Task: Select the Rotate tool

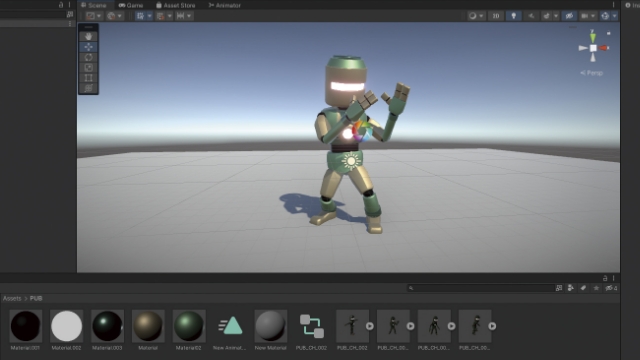Action: click(x=88, y=57)
